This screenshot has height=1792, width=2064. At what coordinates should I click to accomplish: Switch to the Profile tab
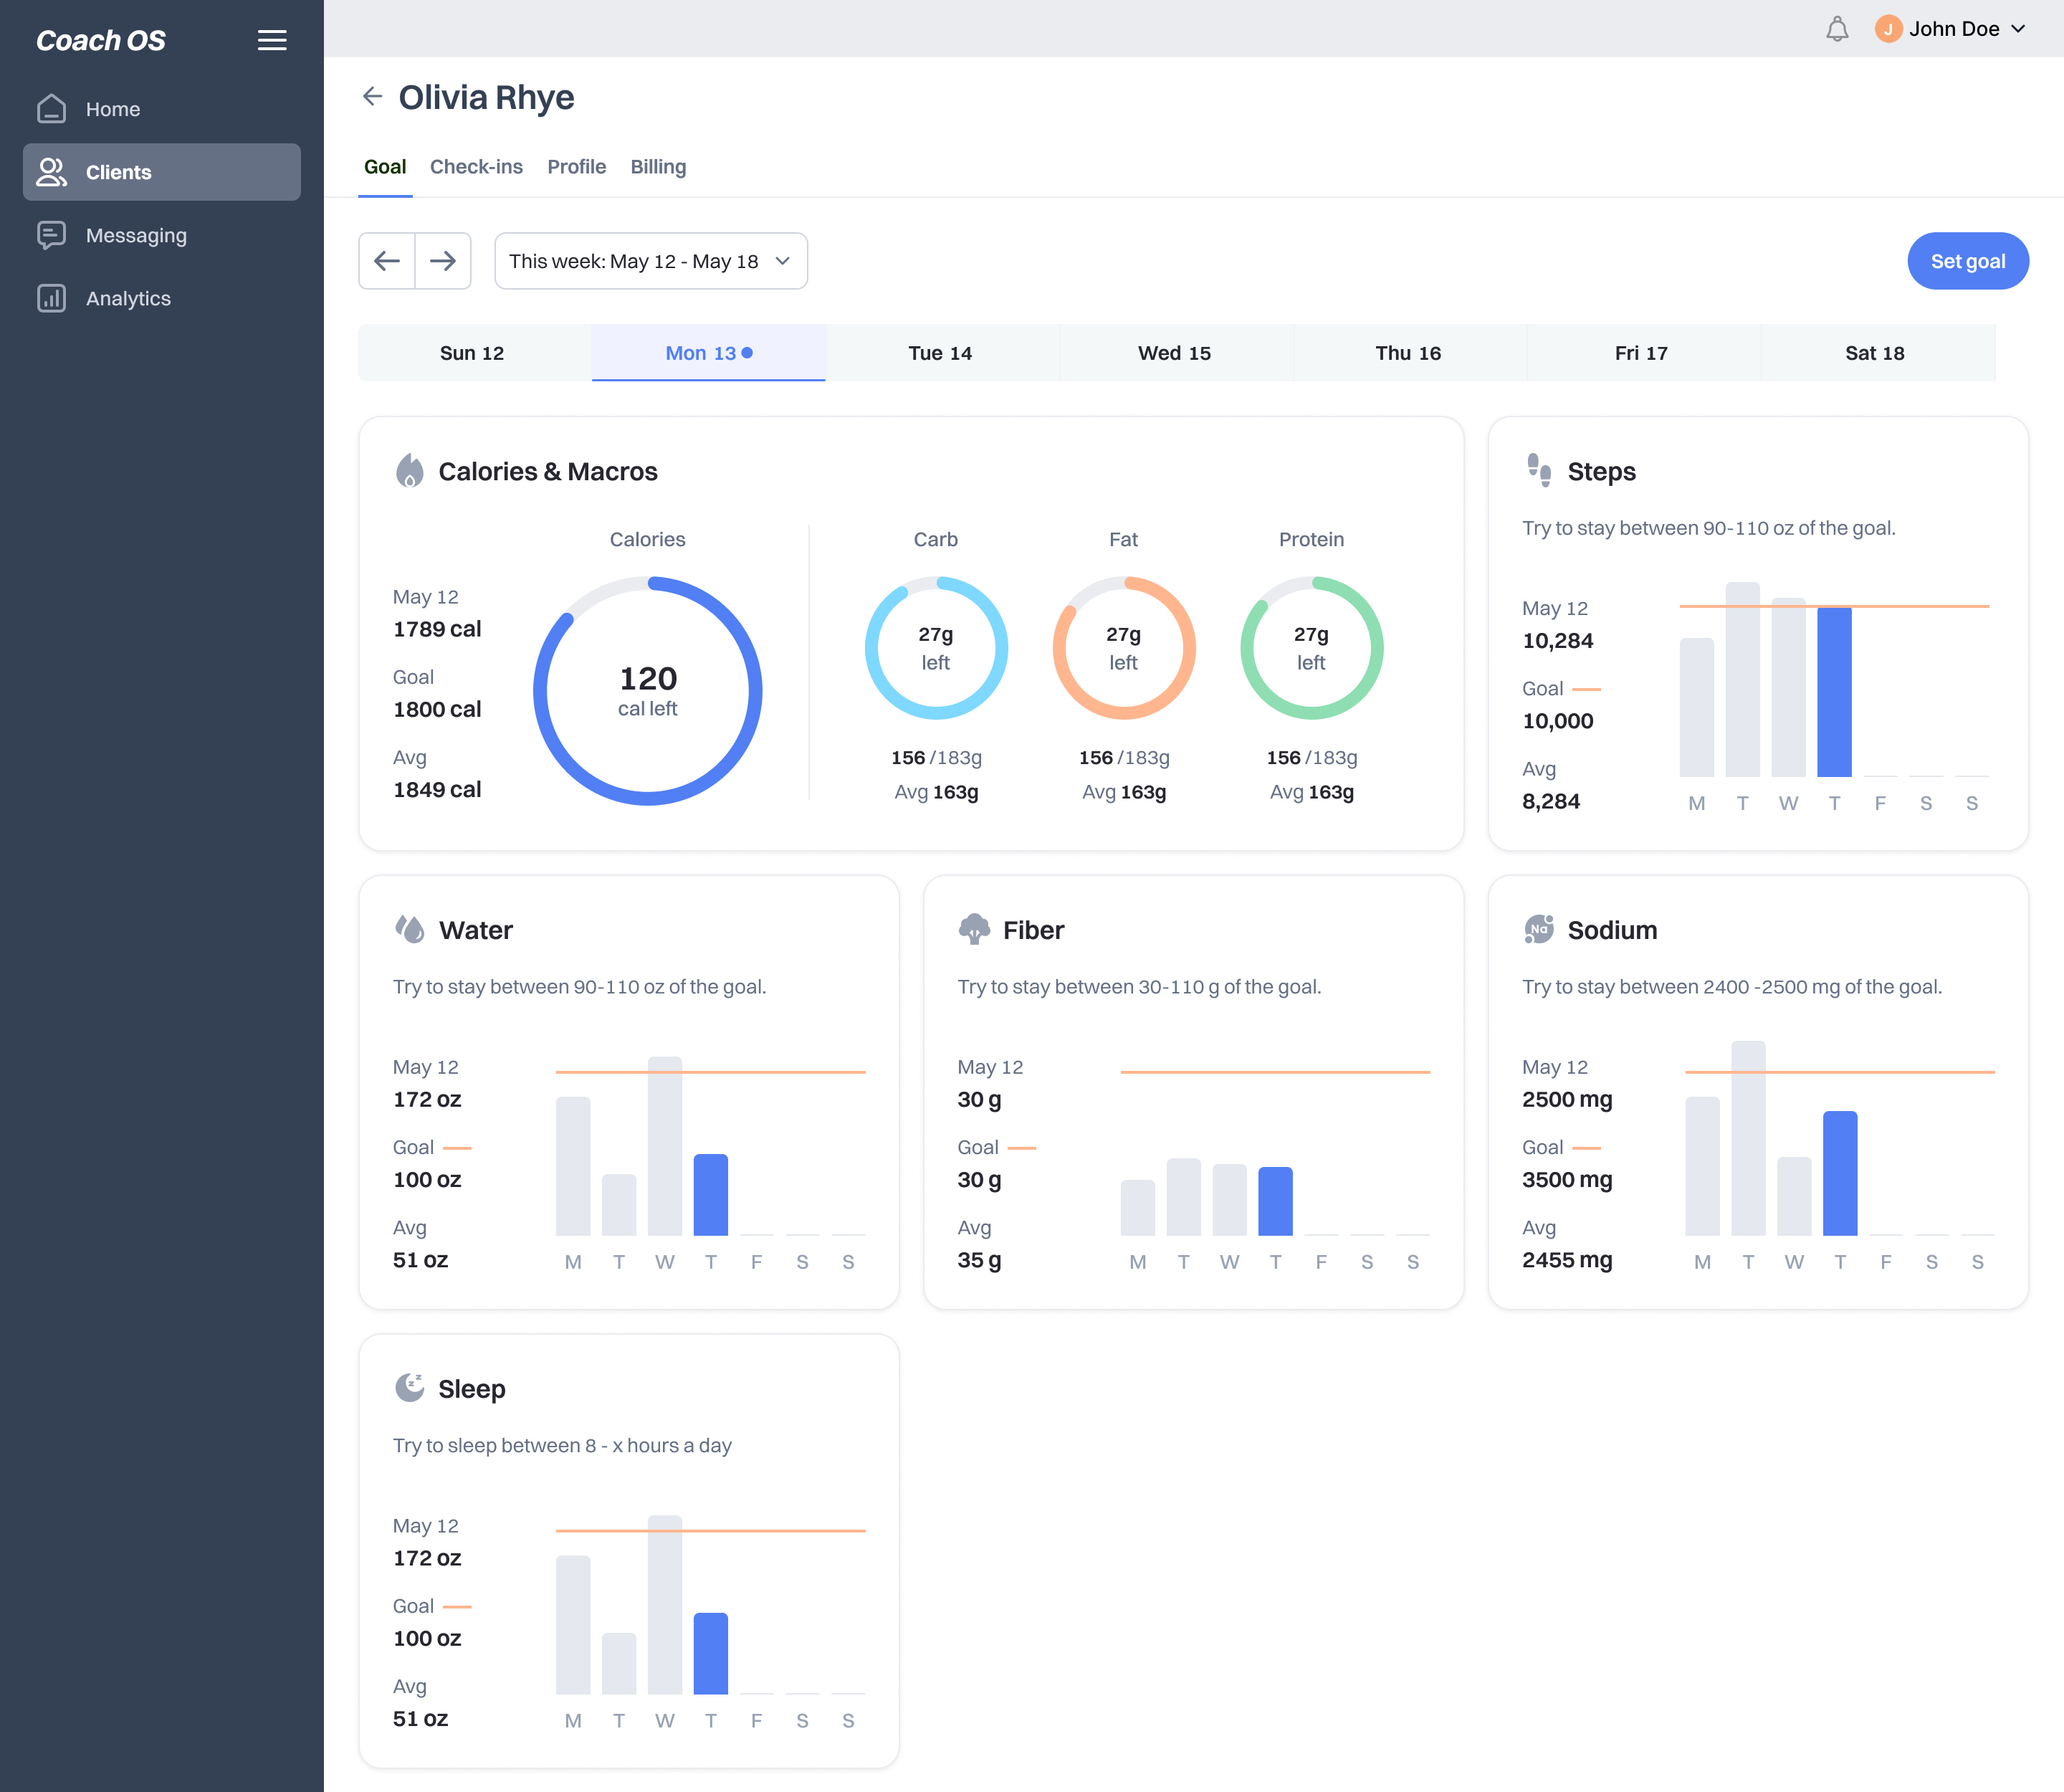(576, 167)
